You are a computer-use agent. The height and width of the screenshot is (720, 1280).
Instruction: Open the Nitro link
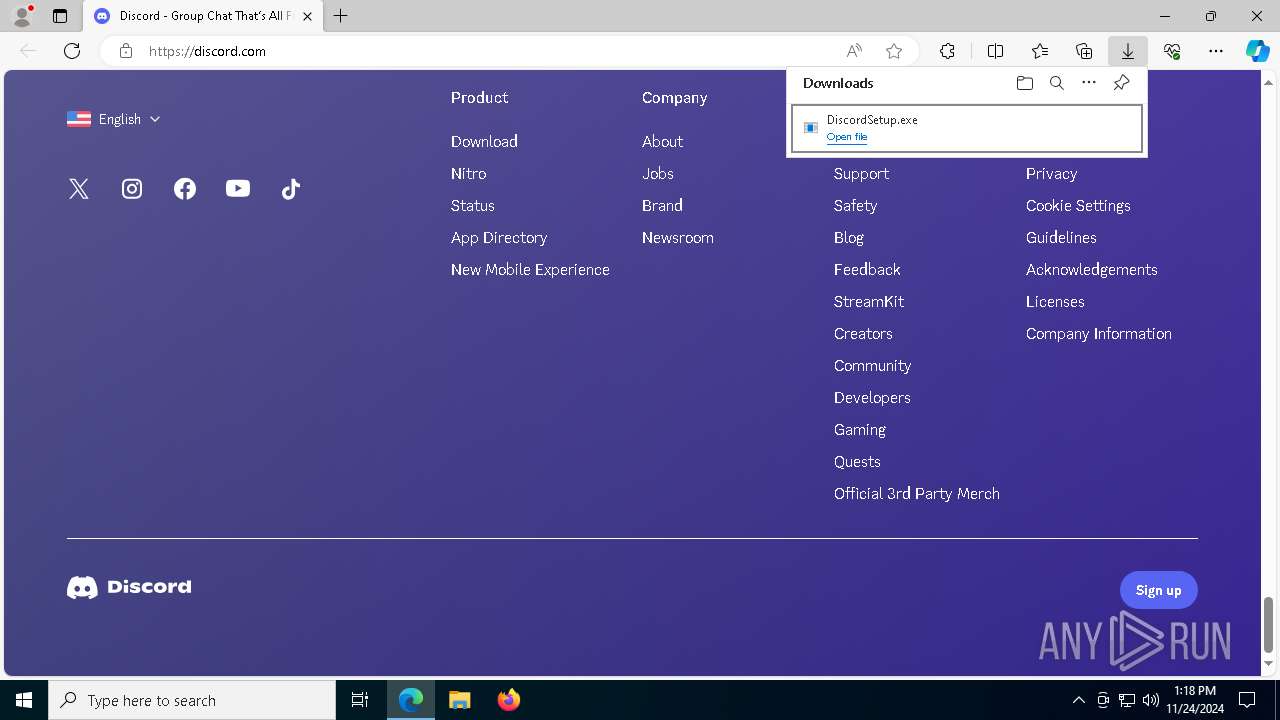(x=468, y=173)
